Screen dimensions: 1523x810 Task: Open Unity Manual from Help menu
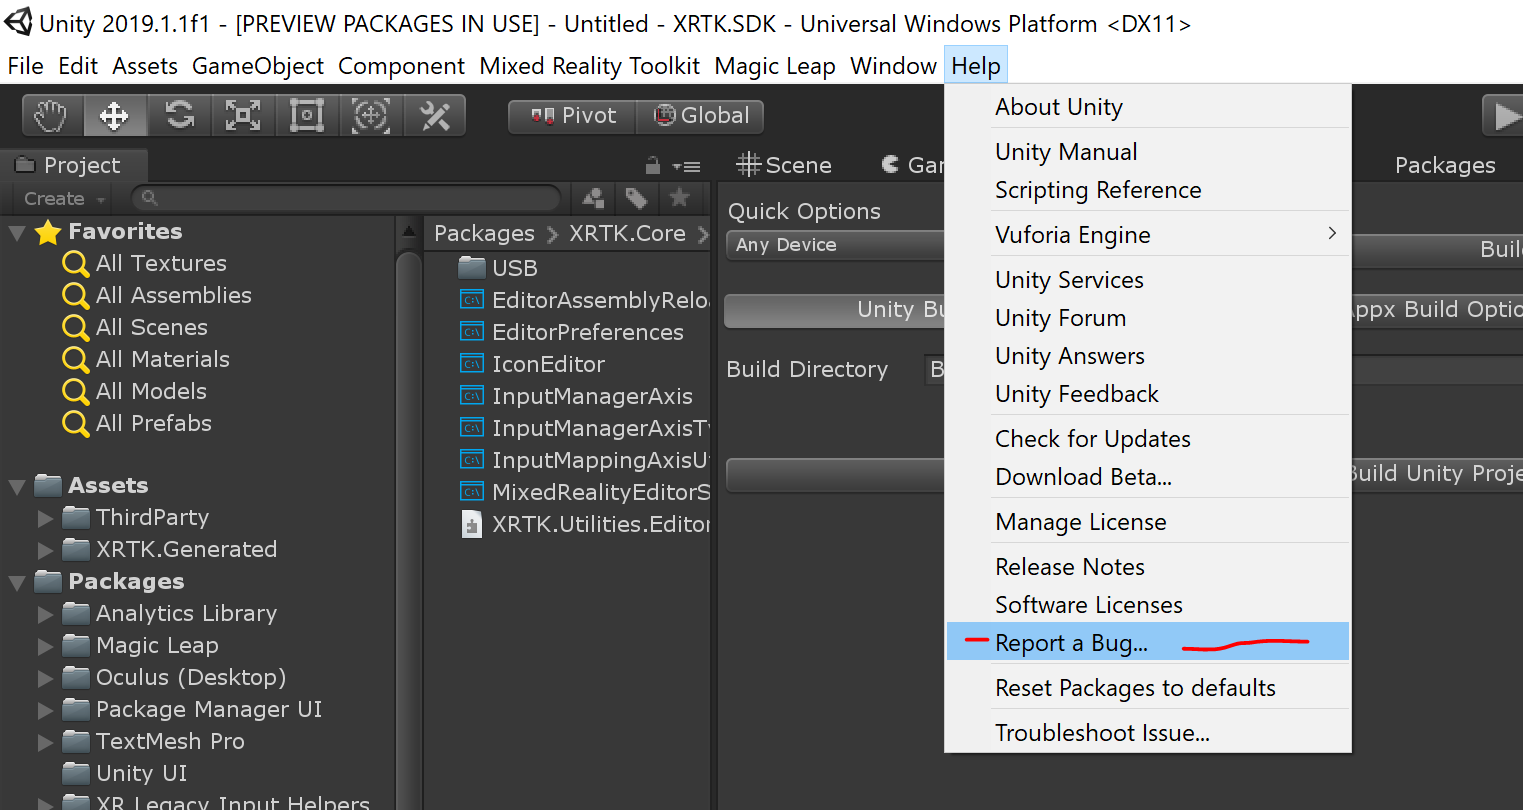click(x=1148, y=152)
